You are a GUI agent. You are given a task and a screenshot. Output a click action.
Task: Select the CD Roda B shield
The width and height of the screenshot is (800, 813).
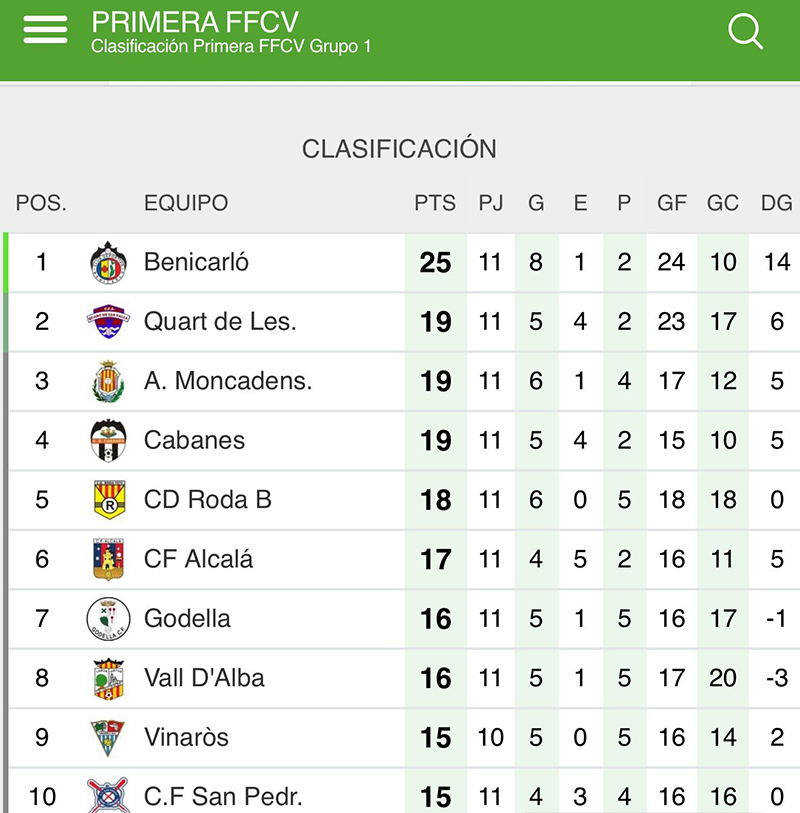(x=109, y=500)
